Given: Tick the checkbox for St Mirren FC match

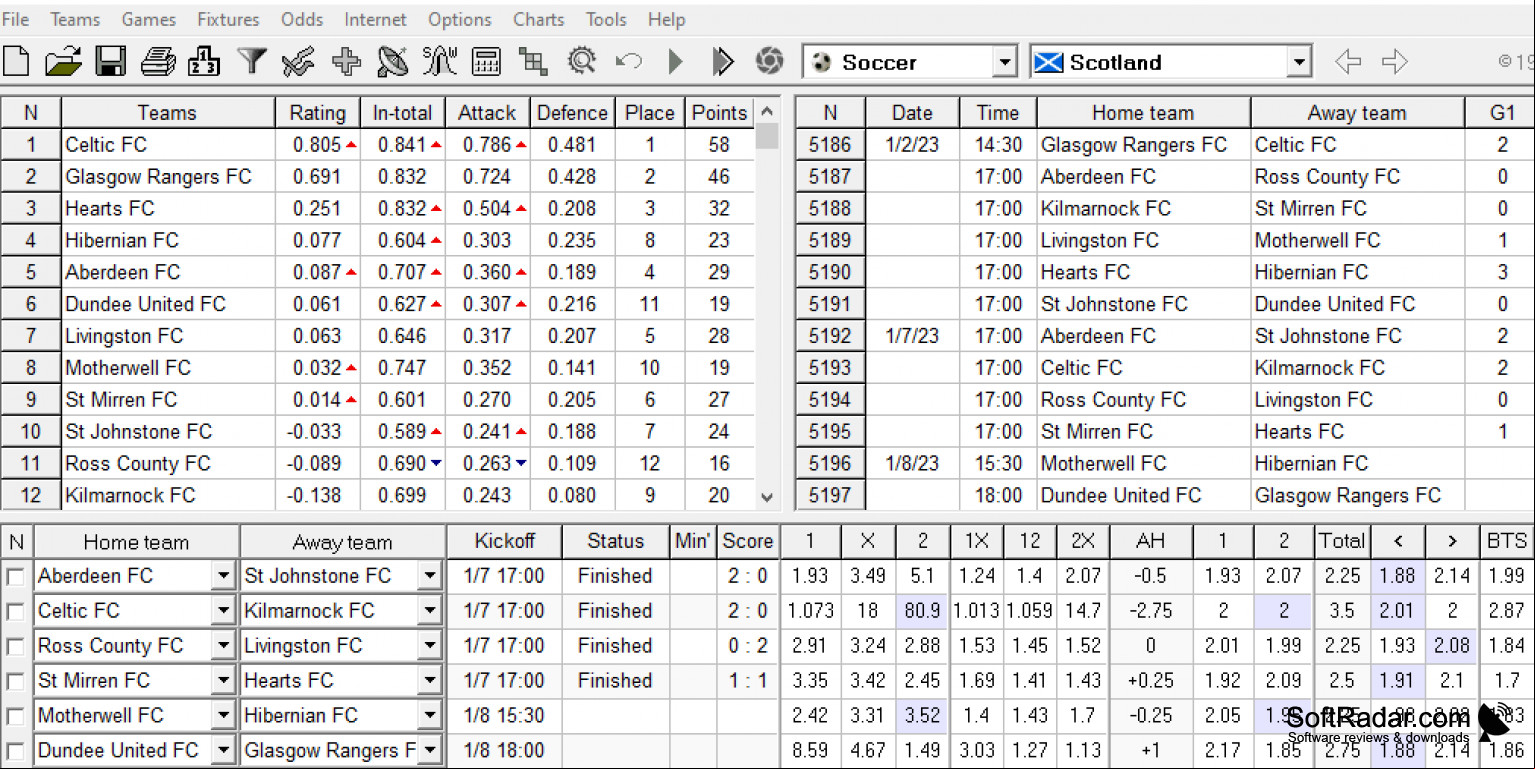Looking at the screenshot, I should 16,682.
